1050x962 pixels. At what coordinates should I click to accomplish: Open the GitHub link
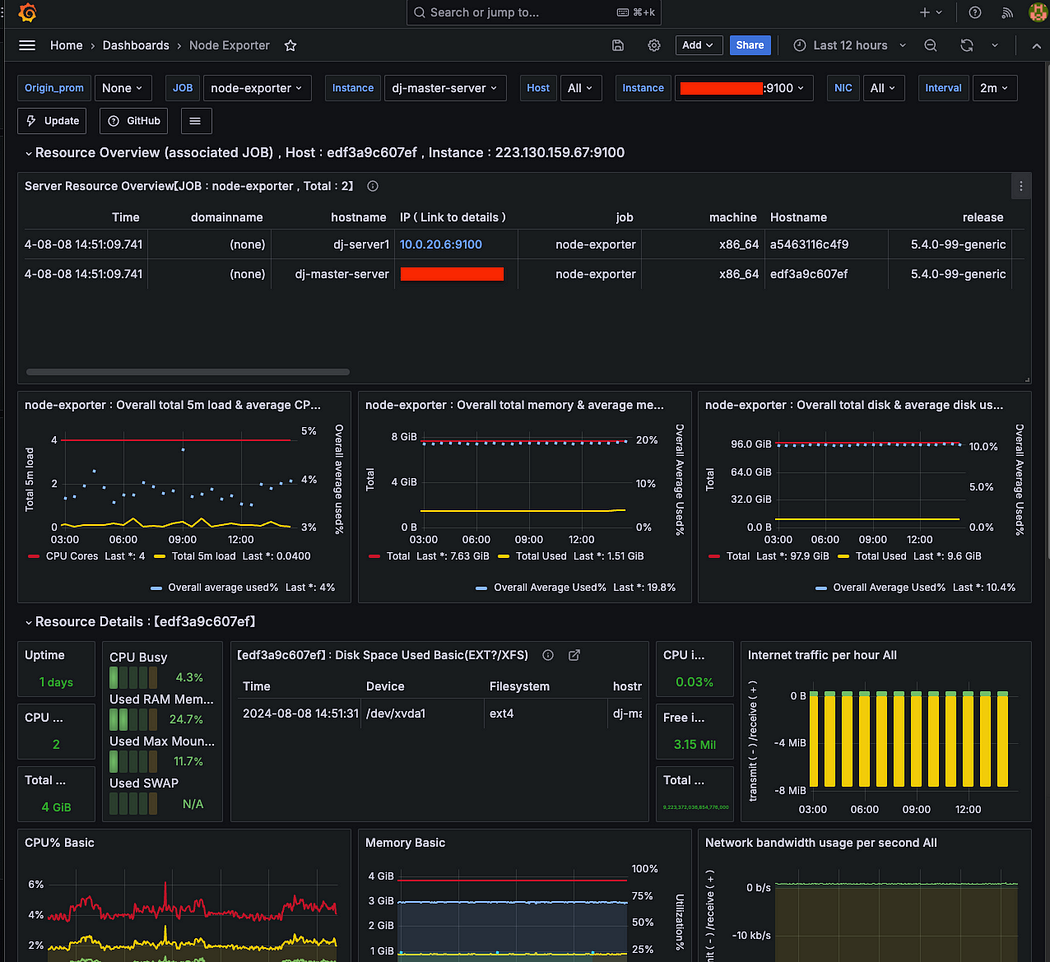point(134,121)
